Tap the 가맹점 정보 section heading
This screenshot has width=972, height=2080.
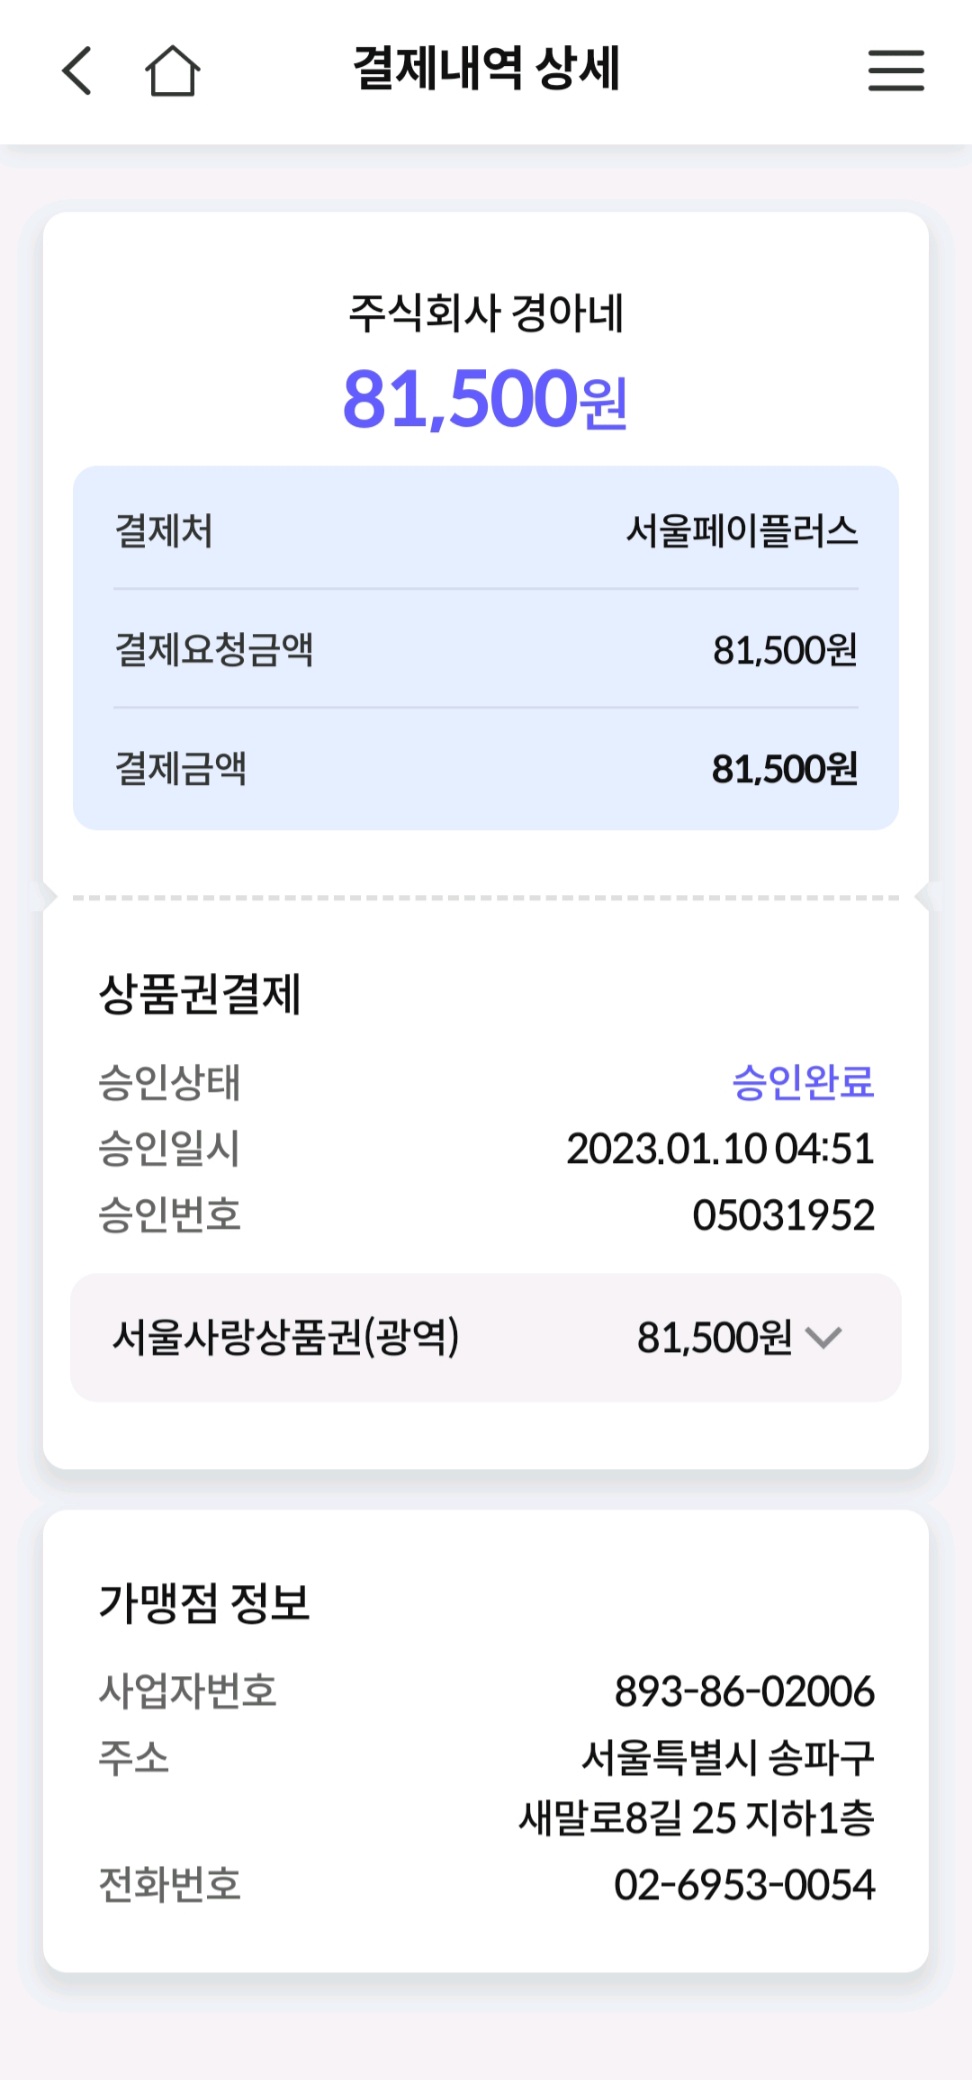click(204, 1603)
